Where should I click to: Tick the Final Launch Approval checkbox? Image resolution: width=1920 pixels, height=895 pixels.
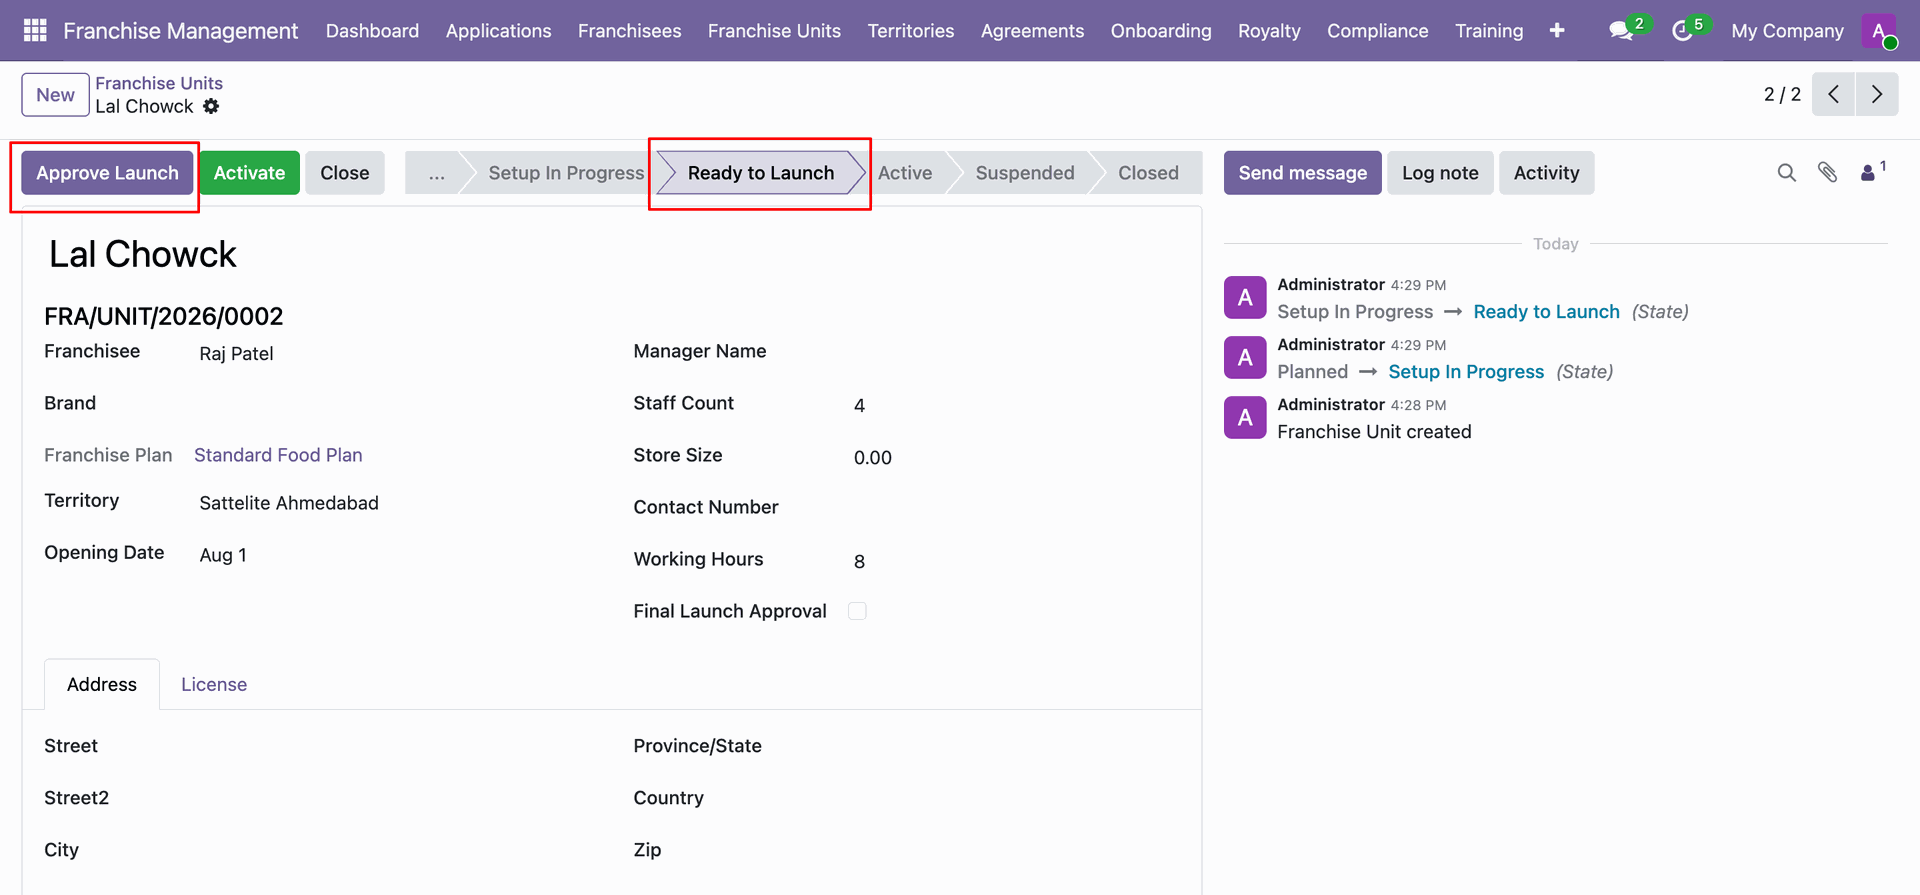(857, 611)
